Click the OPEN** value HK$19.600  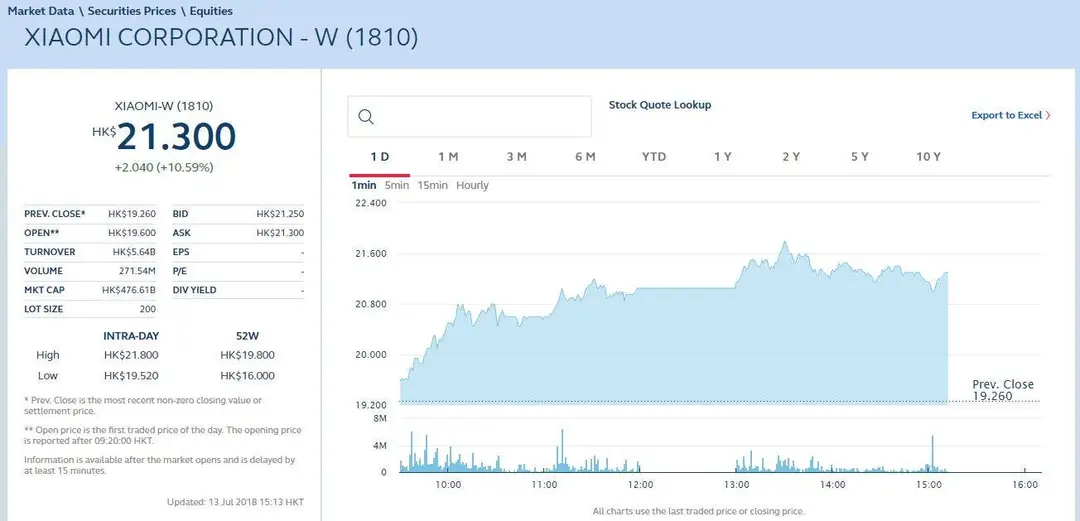click(132, 233)
